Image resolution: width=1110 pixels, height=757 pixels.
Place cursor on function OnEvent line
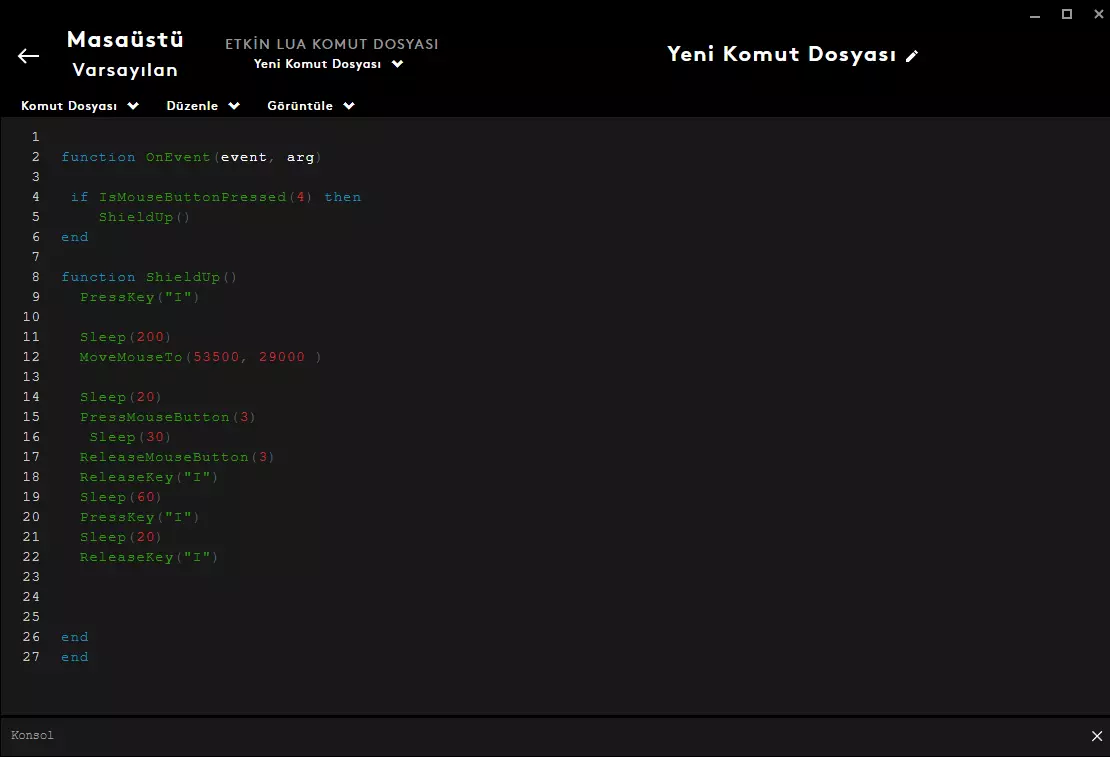point(191,157)
